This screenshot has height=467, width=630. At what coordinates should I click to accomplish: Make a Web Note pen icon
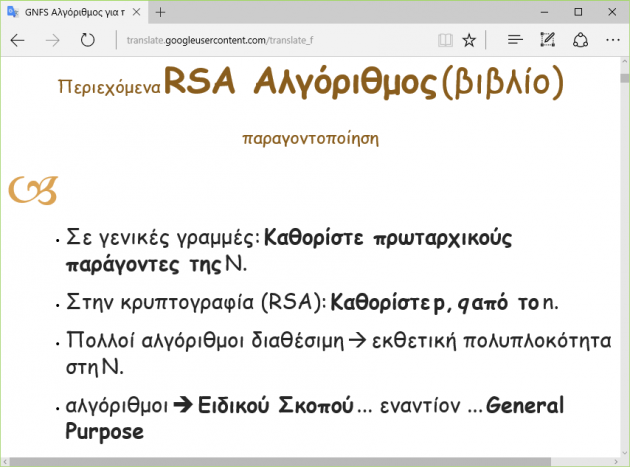click(548, 40)
